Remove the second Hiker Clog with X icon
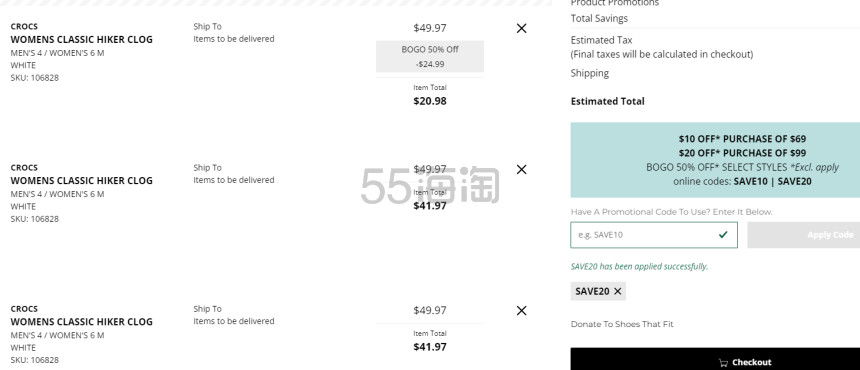 [x=522, y=169]
